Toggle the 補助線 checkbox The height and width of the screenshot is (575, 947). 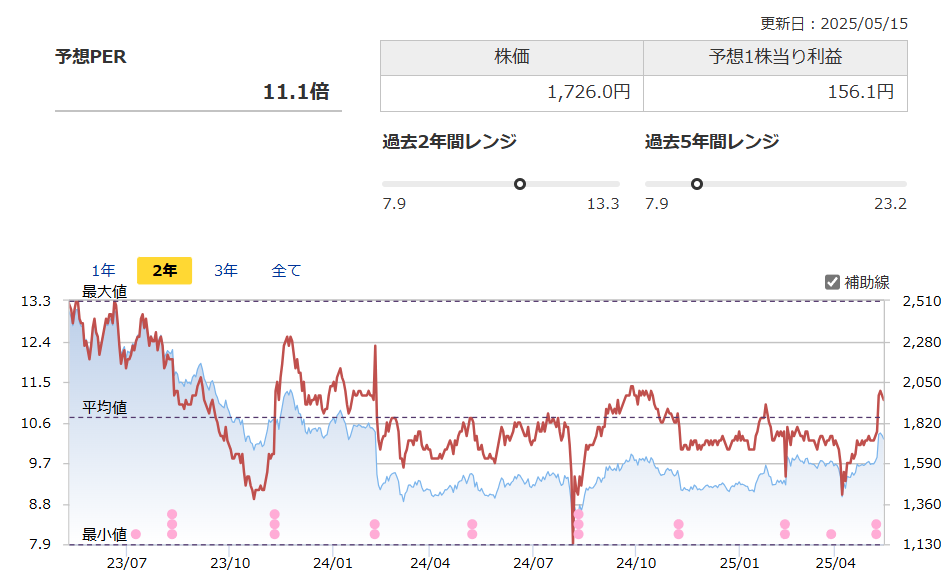pos(832,282)
